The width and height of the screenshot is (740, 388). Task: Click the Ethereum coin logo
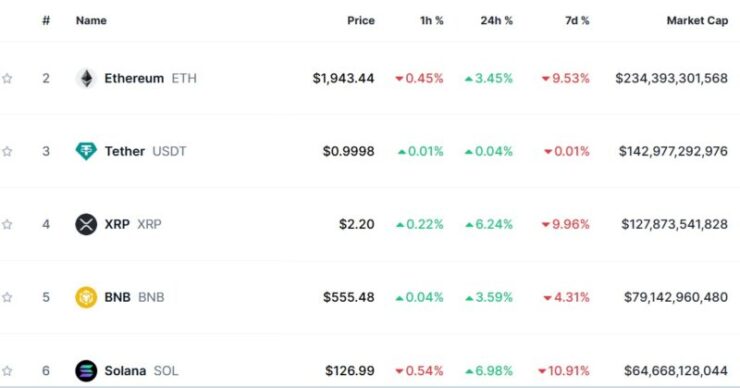(x=86, y=78)
